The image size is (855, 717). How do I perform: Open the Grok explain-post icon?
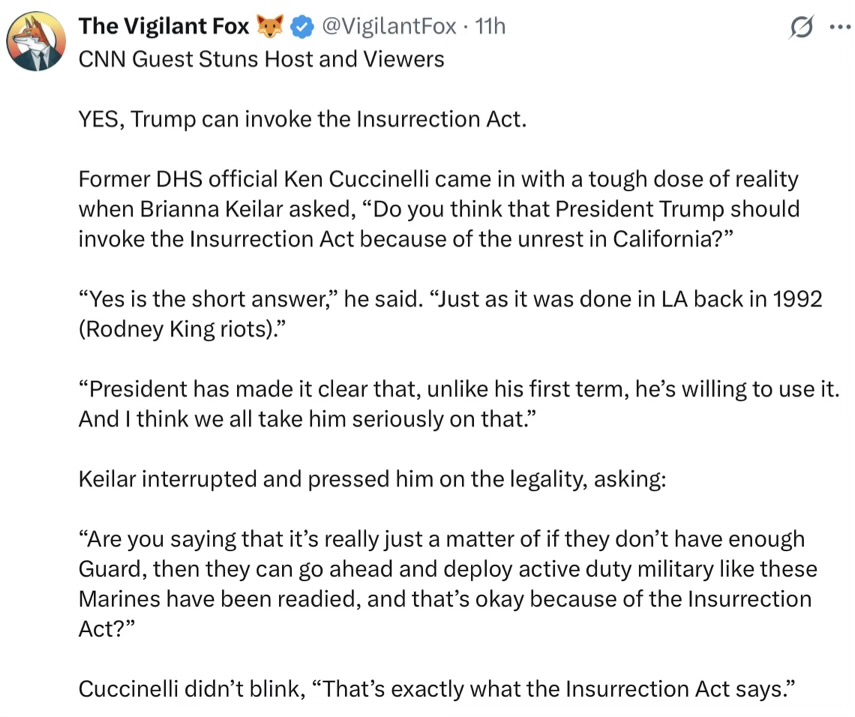801,27
